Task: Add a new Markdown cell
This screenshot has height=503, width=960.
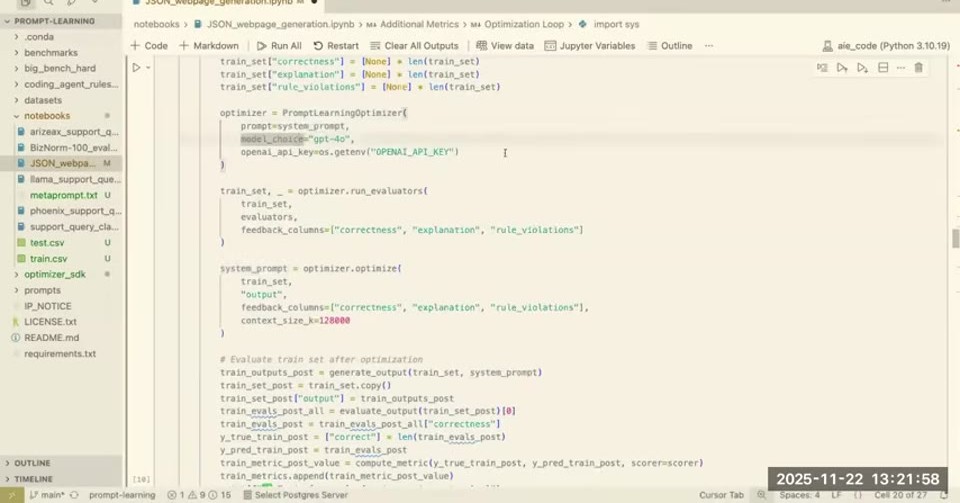Action: pyautogui.click(x=209, y=46)
